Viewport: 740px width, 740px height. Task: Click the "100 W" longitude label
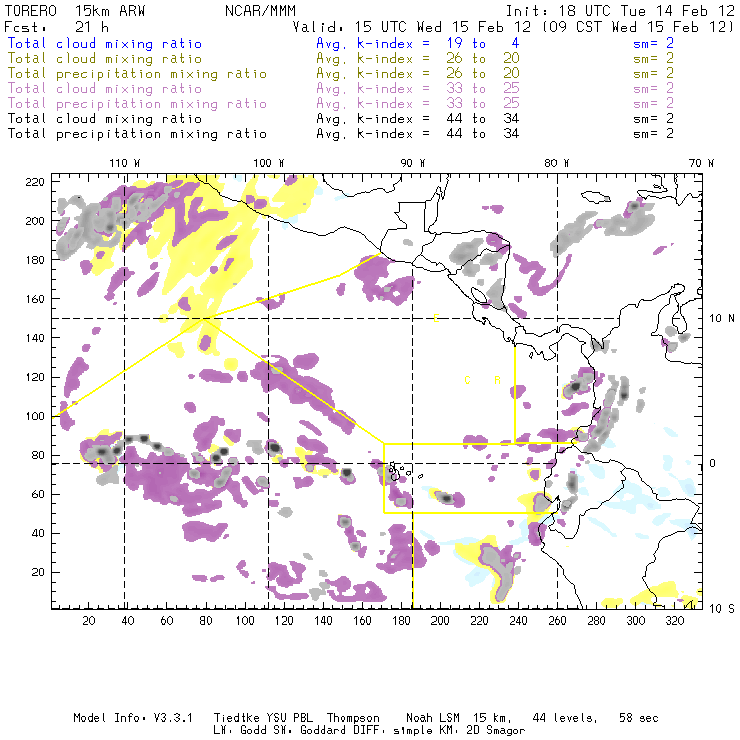(x=269, y=163)
